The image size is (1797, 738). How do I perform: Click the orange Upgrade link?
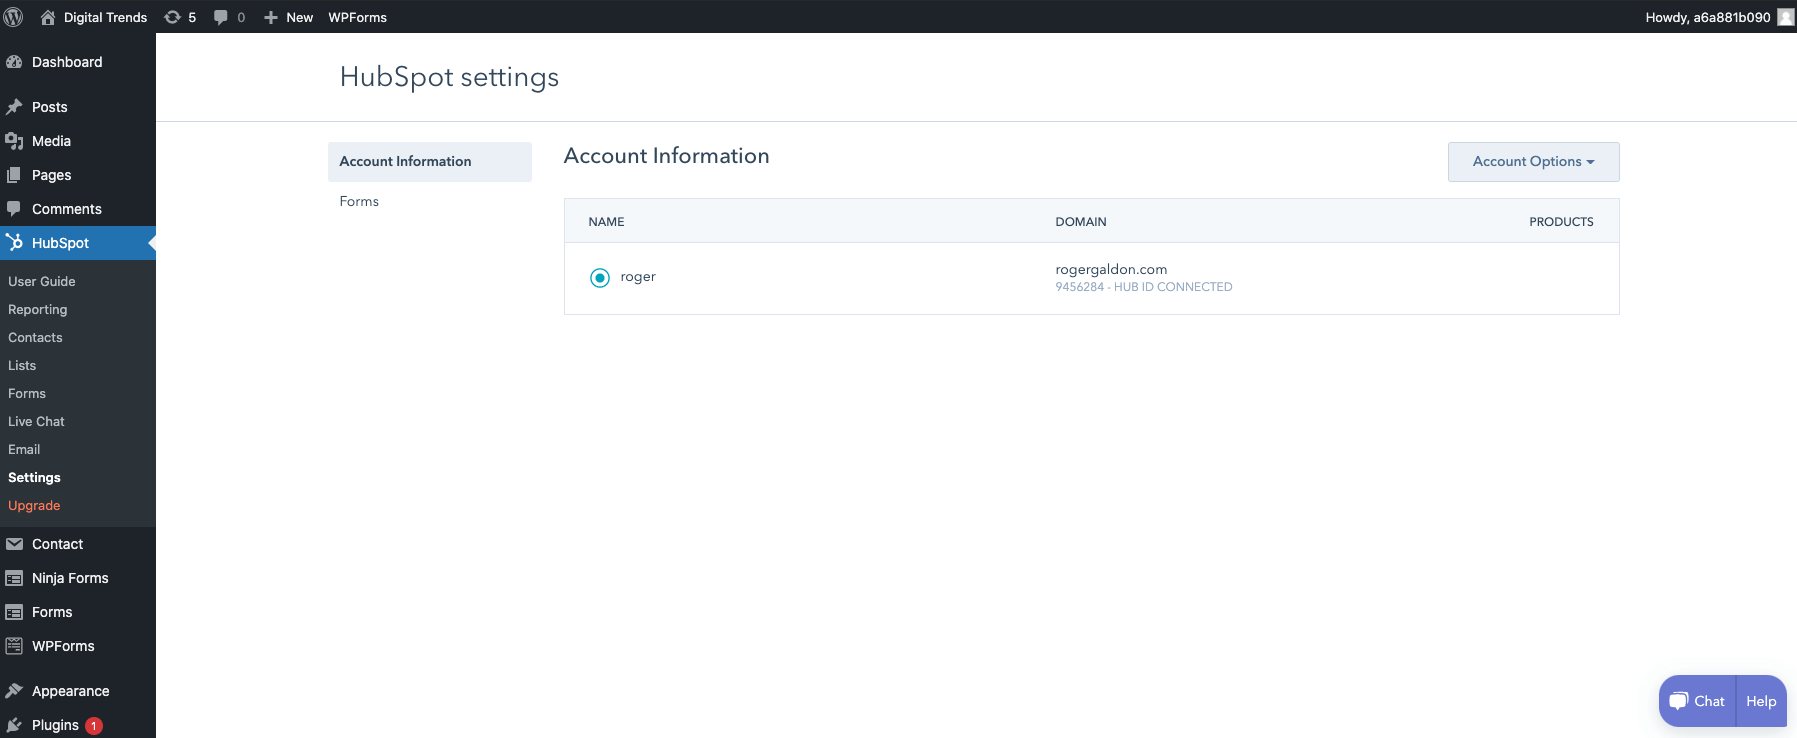click(x=34, y=506)
